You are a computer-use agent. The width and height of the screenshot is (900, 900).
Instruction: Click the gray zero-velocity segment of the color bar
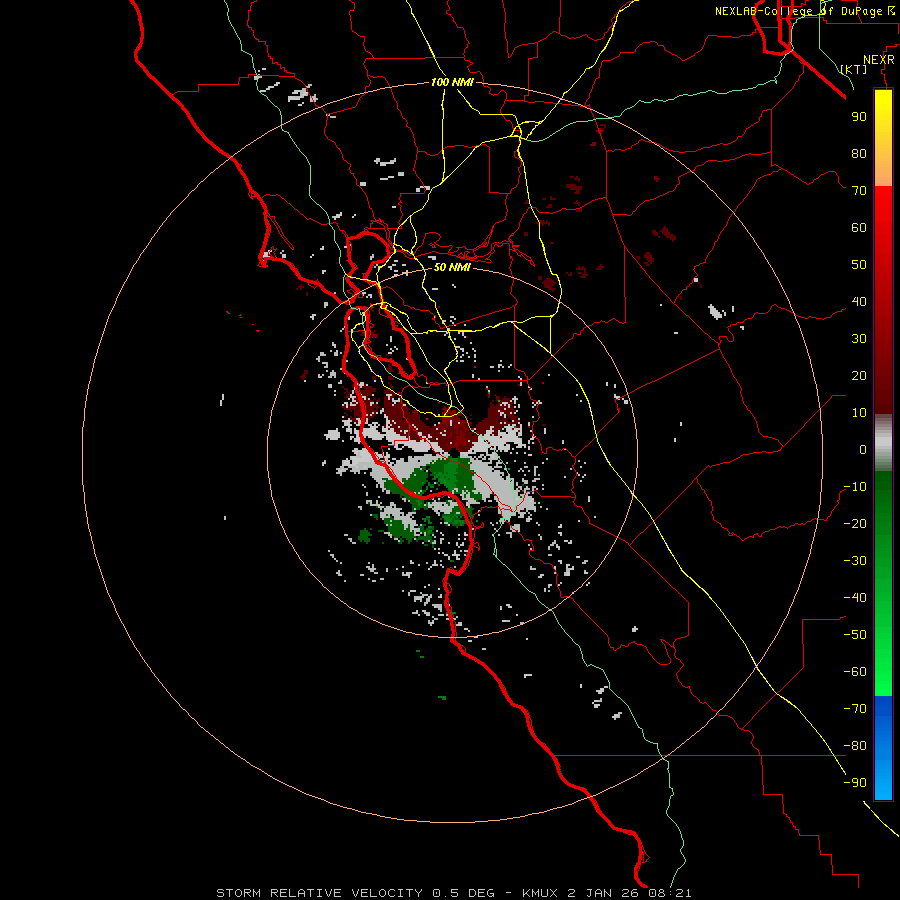[x=883, y=443]
